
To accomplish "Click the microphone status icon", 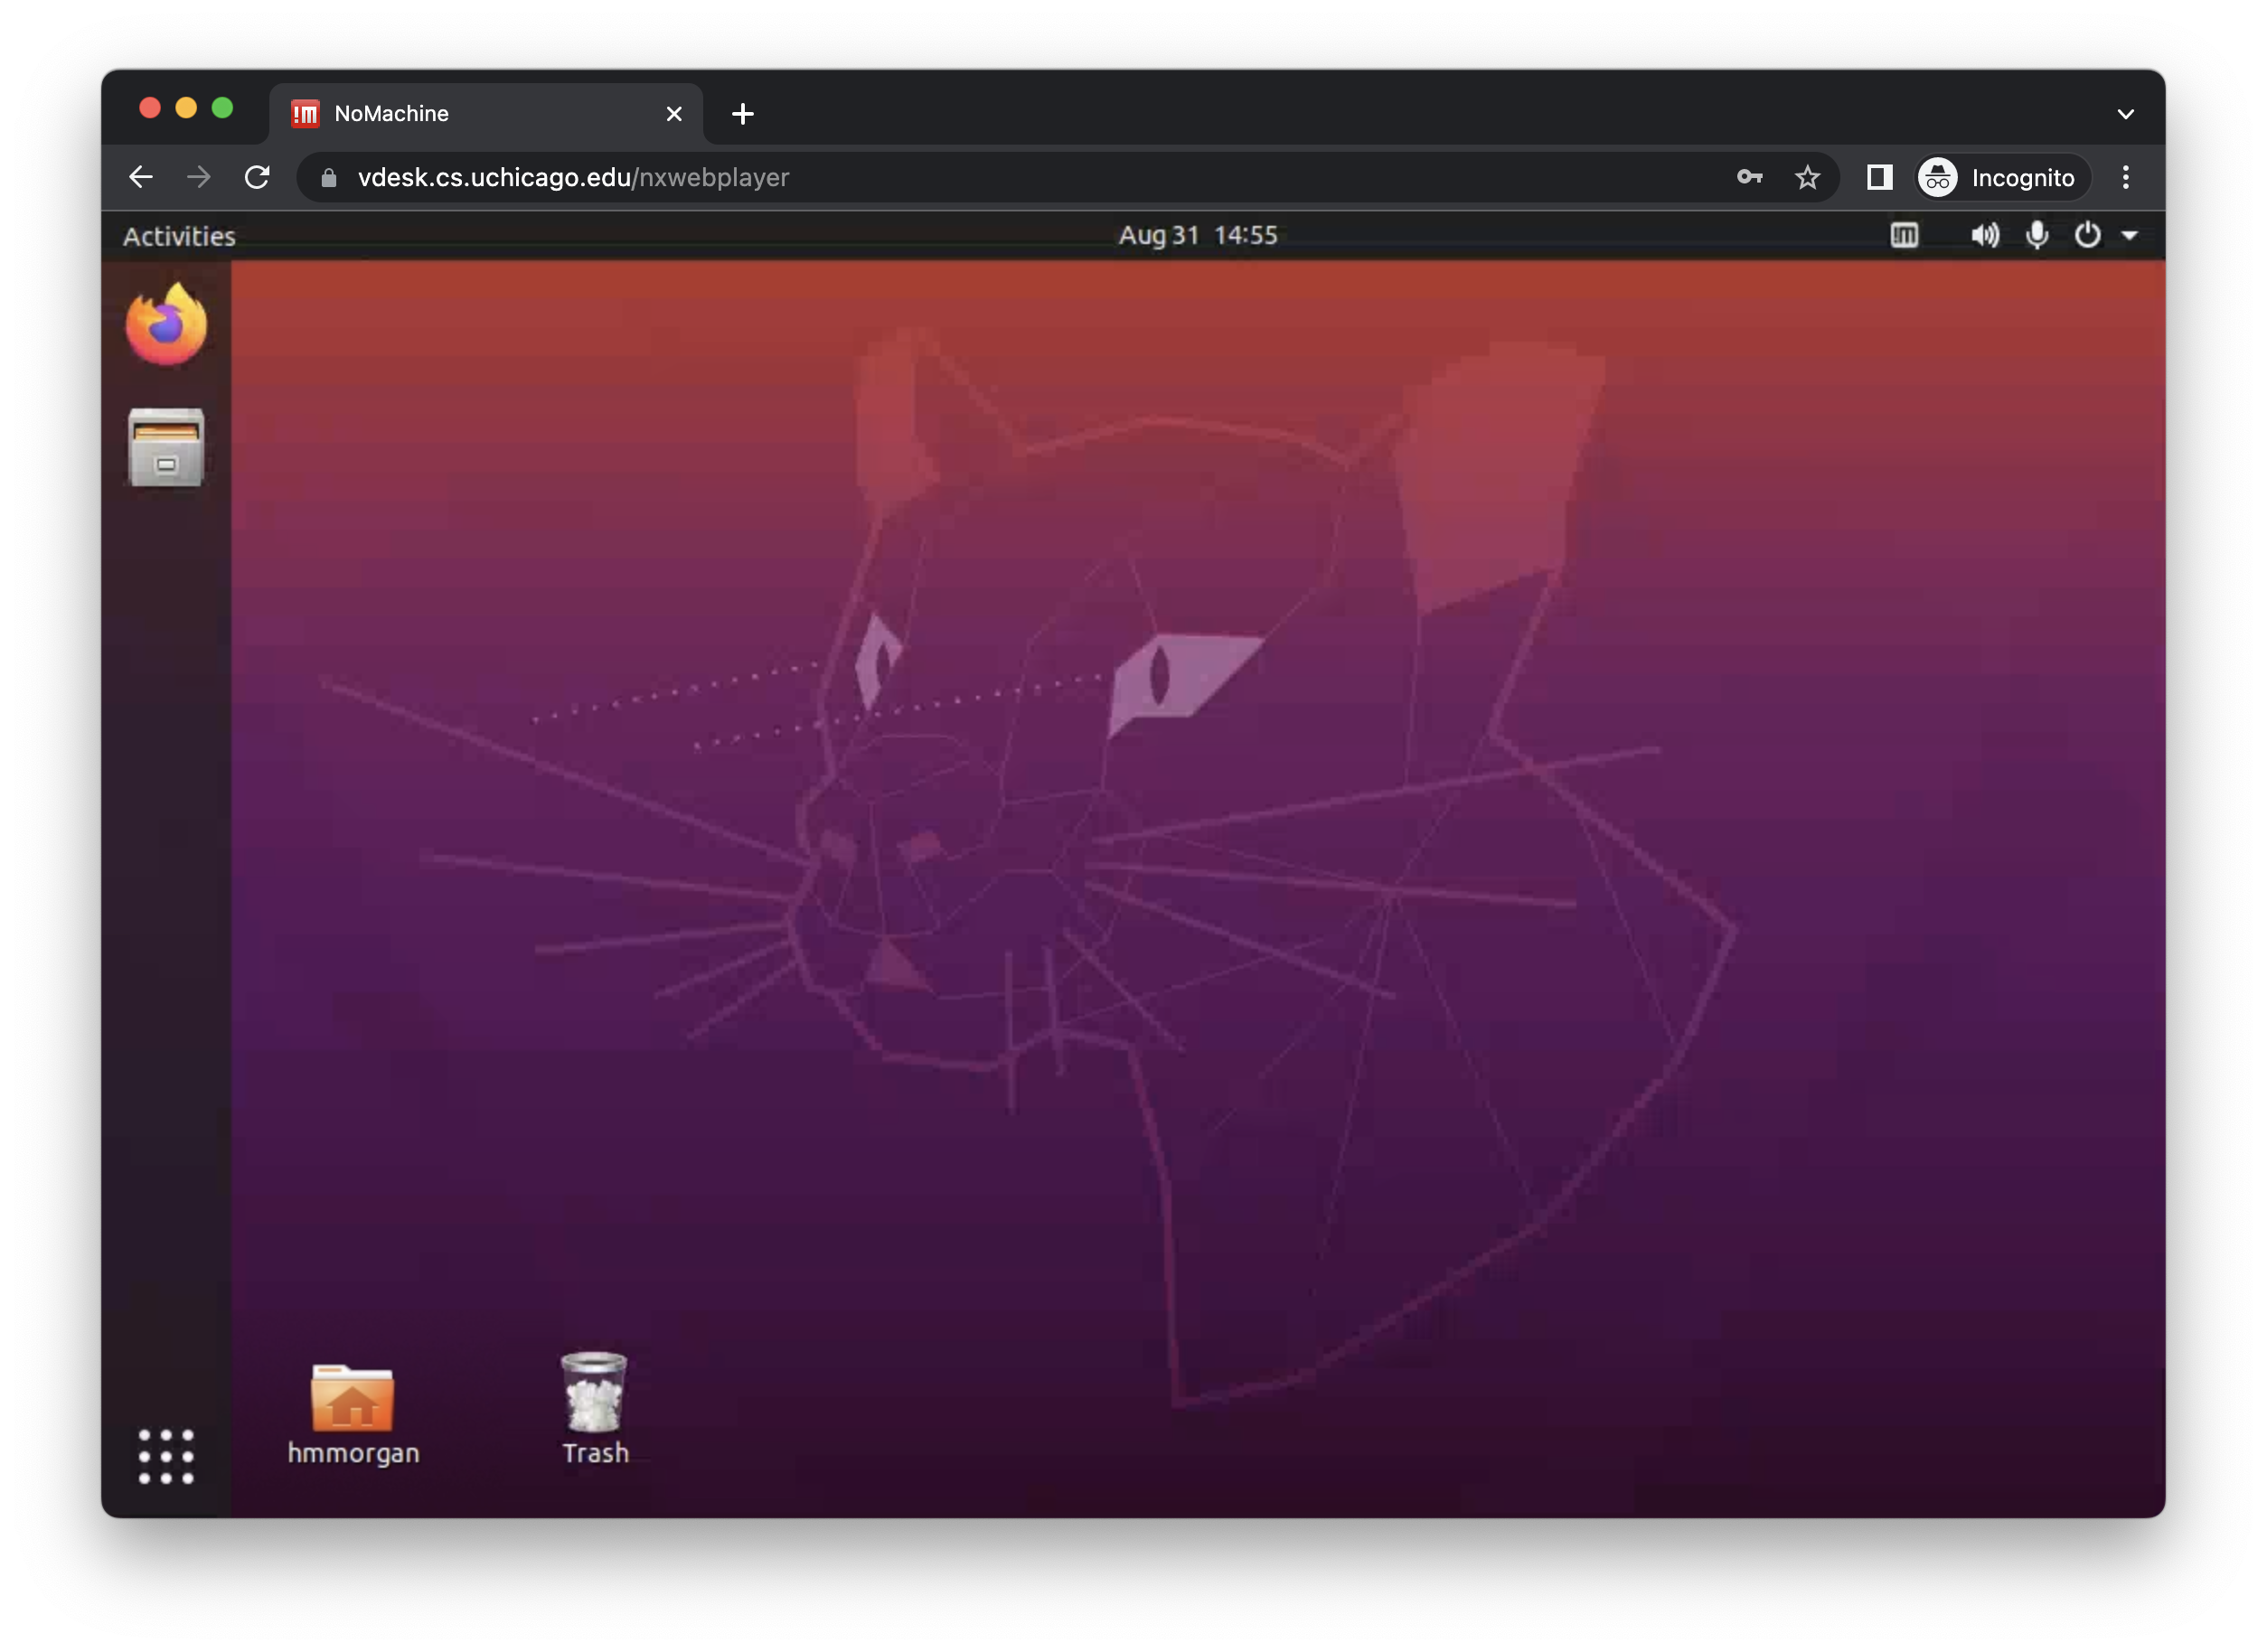I will [x=2037, y=235].
